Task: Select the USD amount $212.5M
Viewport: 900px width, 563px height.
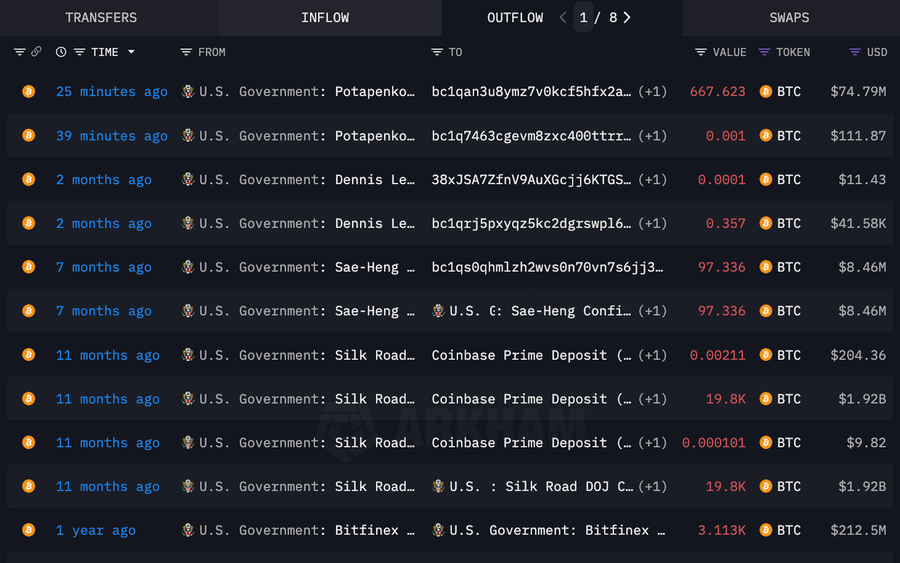Action: [858, 530]
